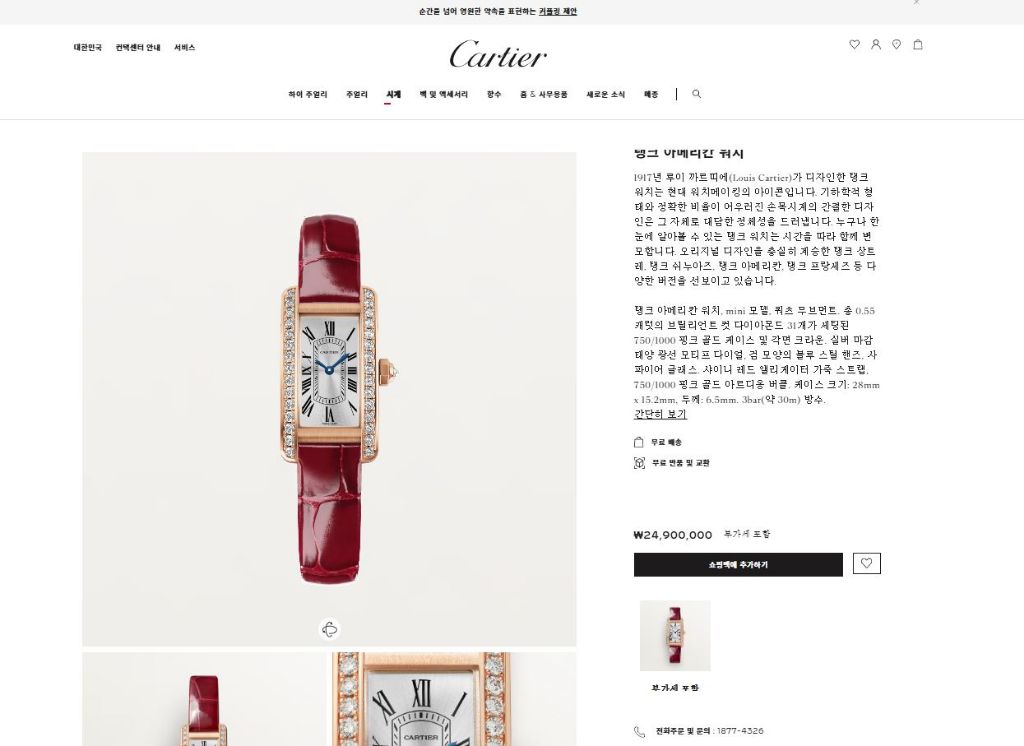Open the shopping bag icon in header
This screenshot has height=746, width=1024.
pyautogui.click(x=918, y=44)
